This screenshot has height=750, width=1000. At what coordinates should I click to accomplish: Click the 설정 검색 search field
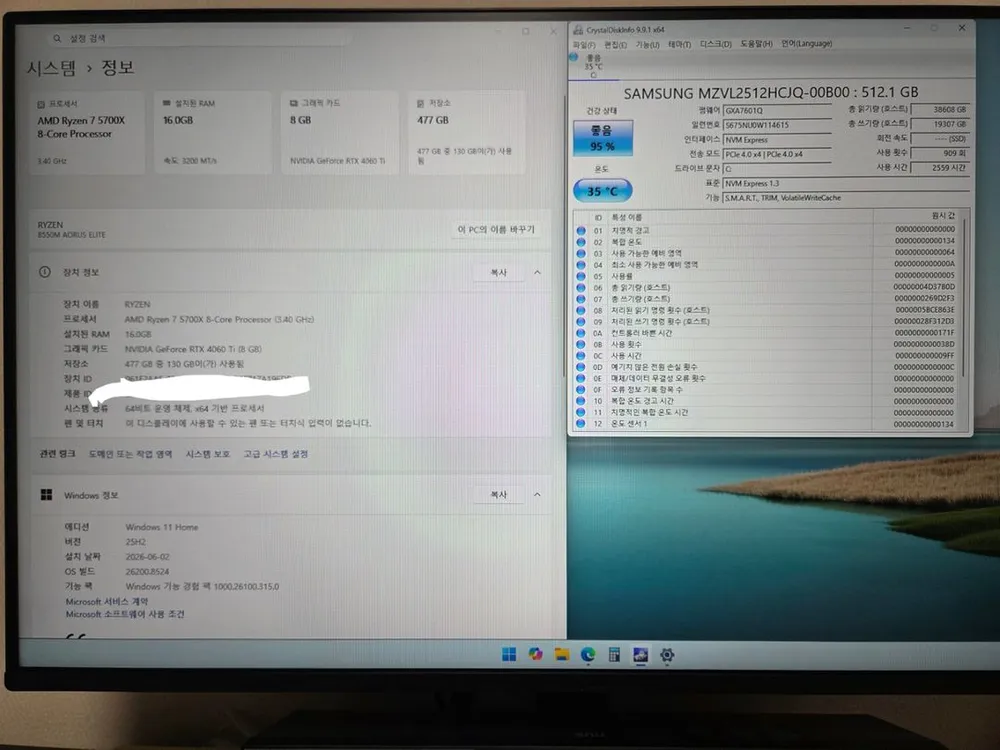[x=201, y=38]
